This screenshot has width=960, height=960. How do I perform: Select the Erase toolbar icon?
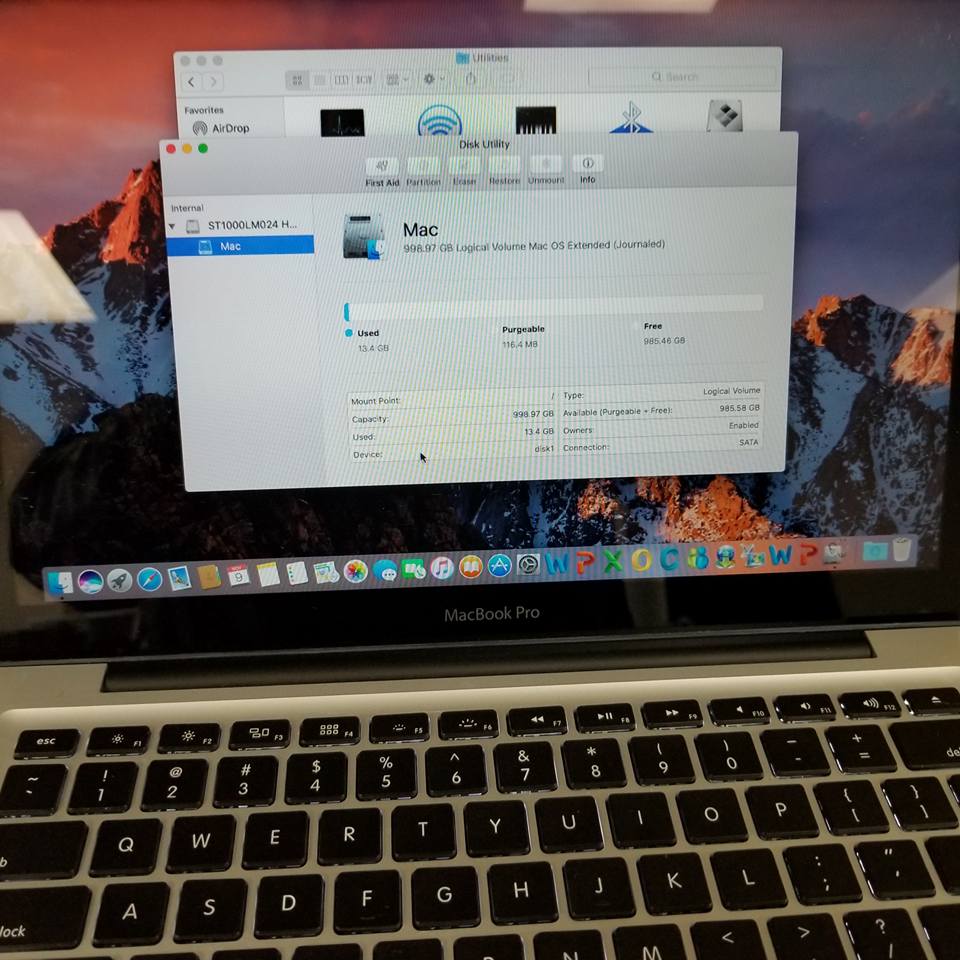[464, 168]
